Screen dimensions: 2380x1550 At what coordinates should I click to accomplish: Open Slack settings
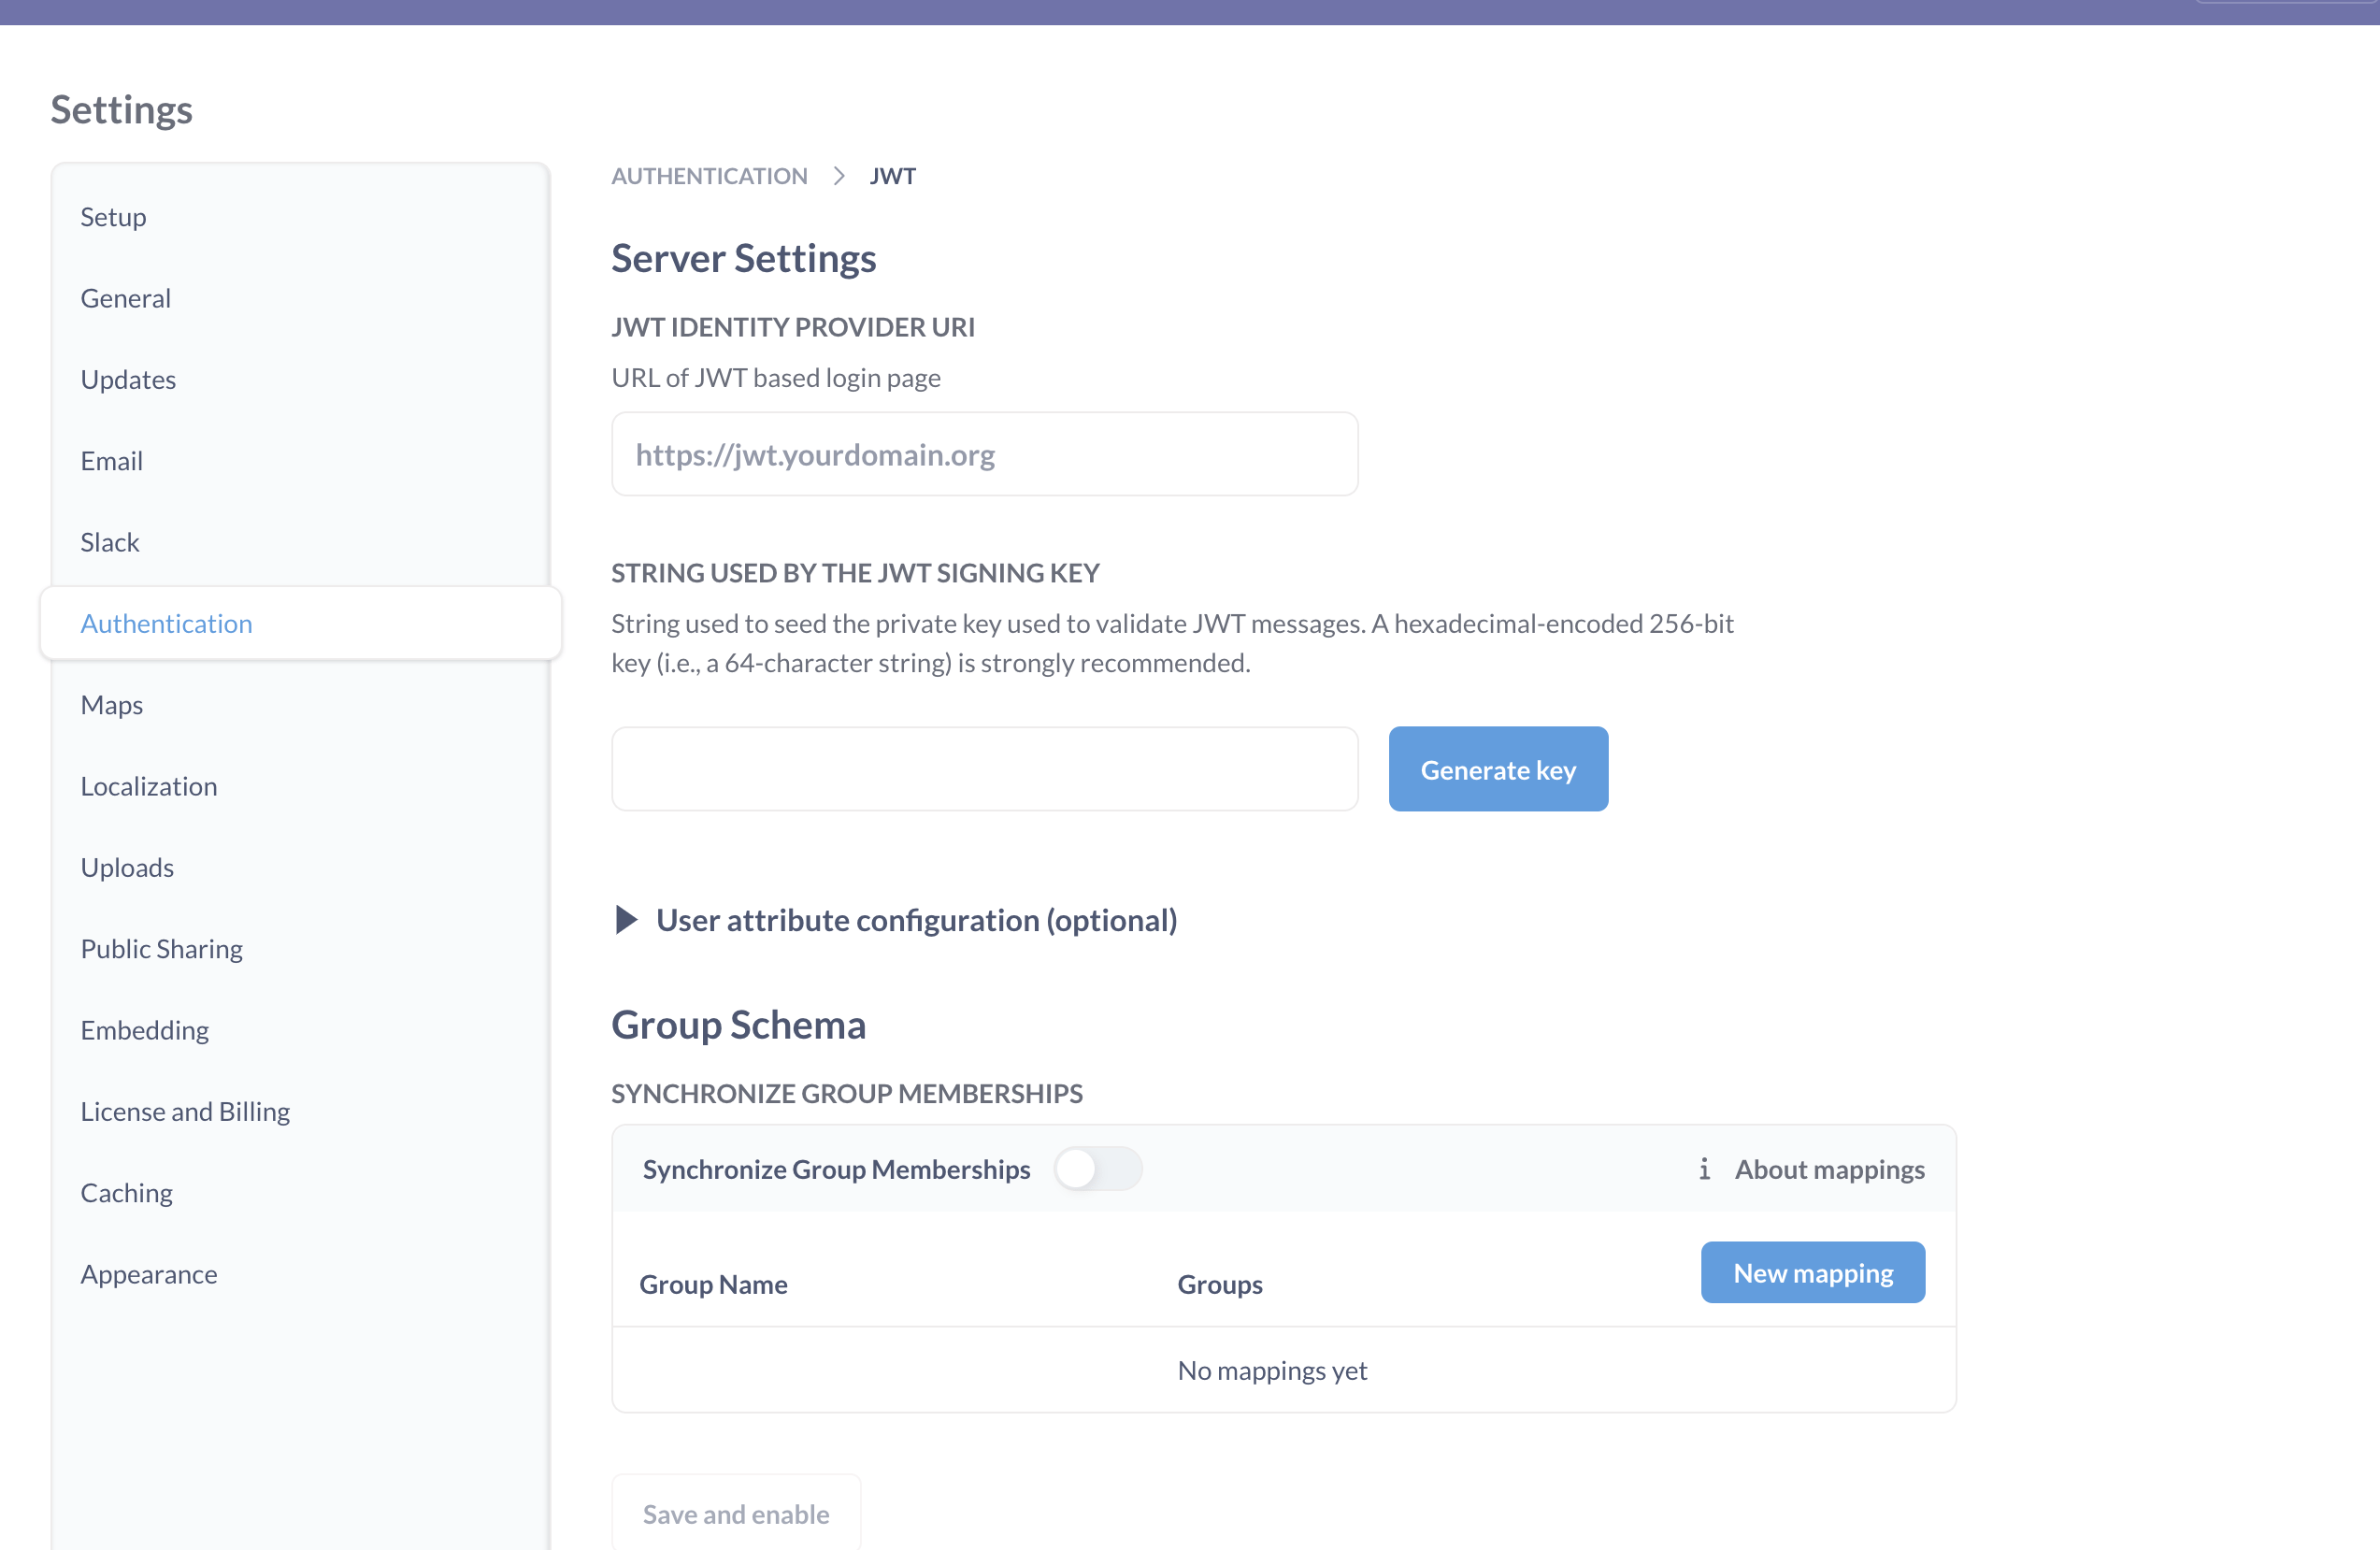(x=110, y=542)
